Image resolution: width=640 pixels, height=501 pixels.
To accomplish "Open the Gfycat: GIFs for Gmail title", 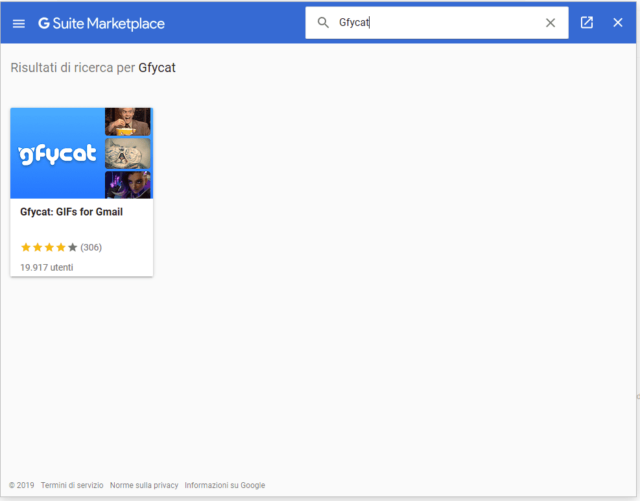I will click(71, 212).
